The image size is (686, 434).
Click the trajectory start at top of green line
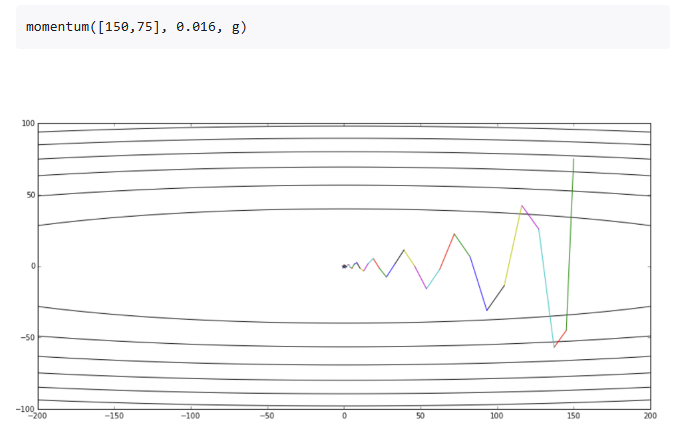[573, 159]
